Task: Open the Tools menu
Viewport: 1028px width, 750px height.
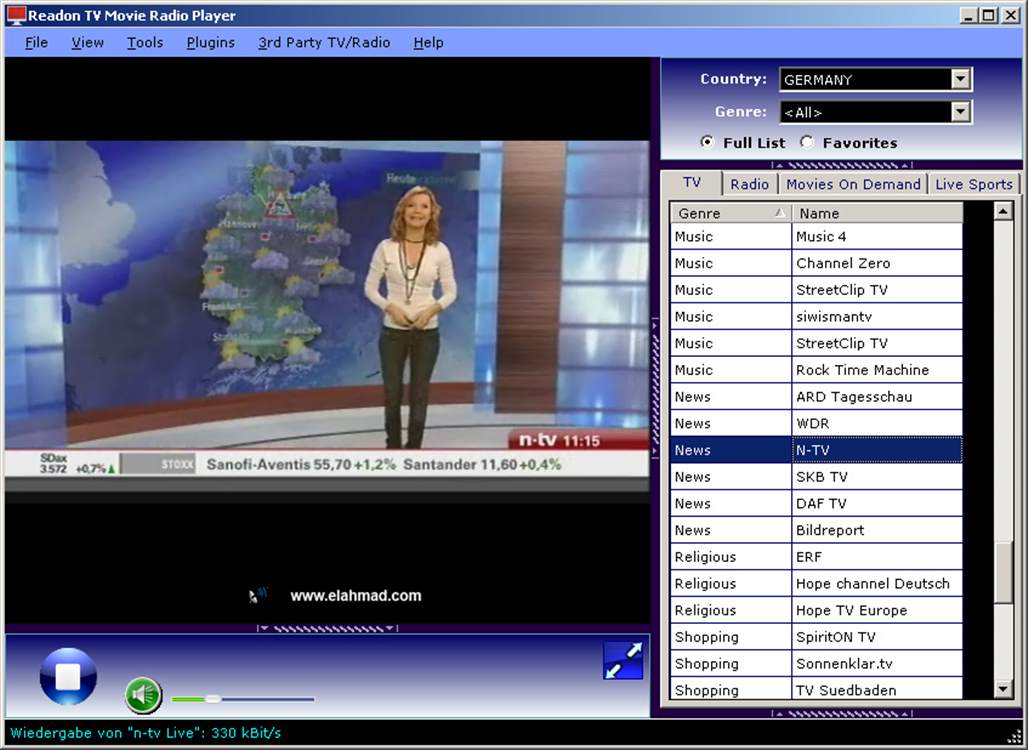Action: click(145, 43)
